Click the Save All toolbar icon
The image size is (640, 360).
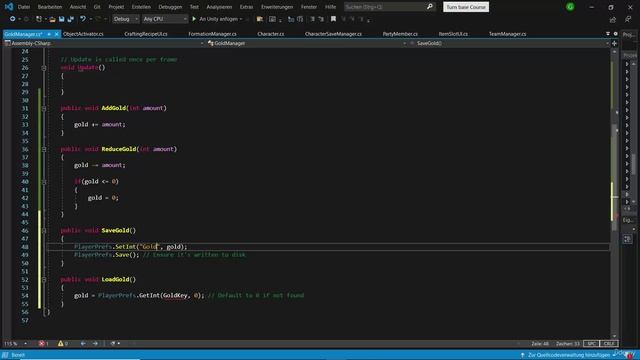coord(71,19)
